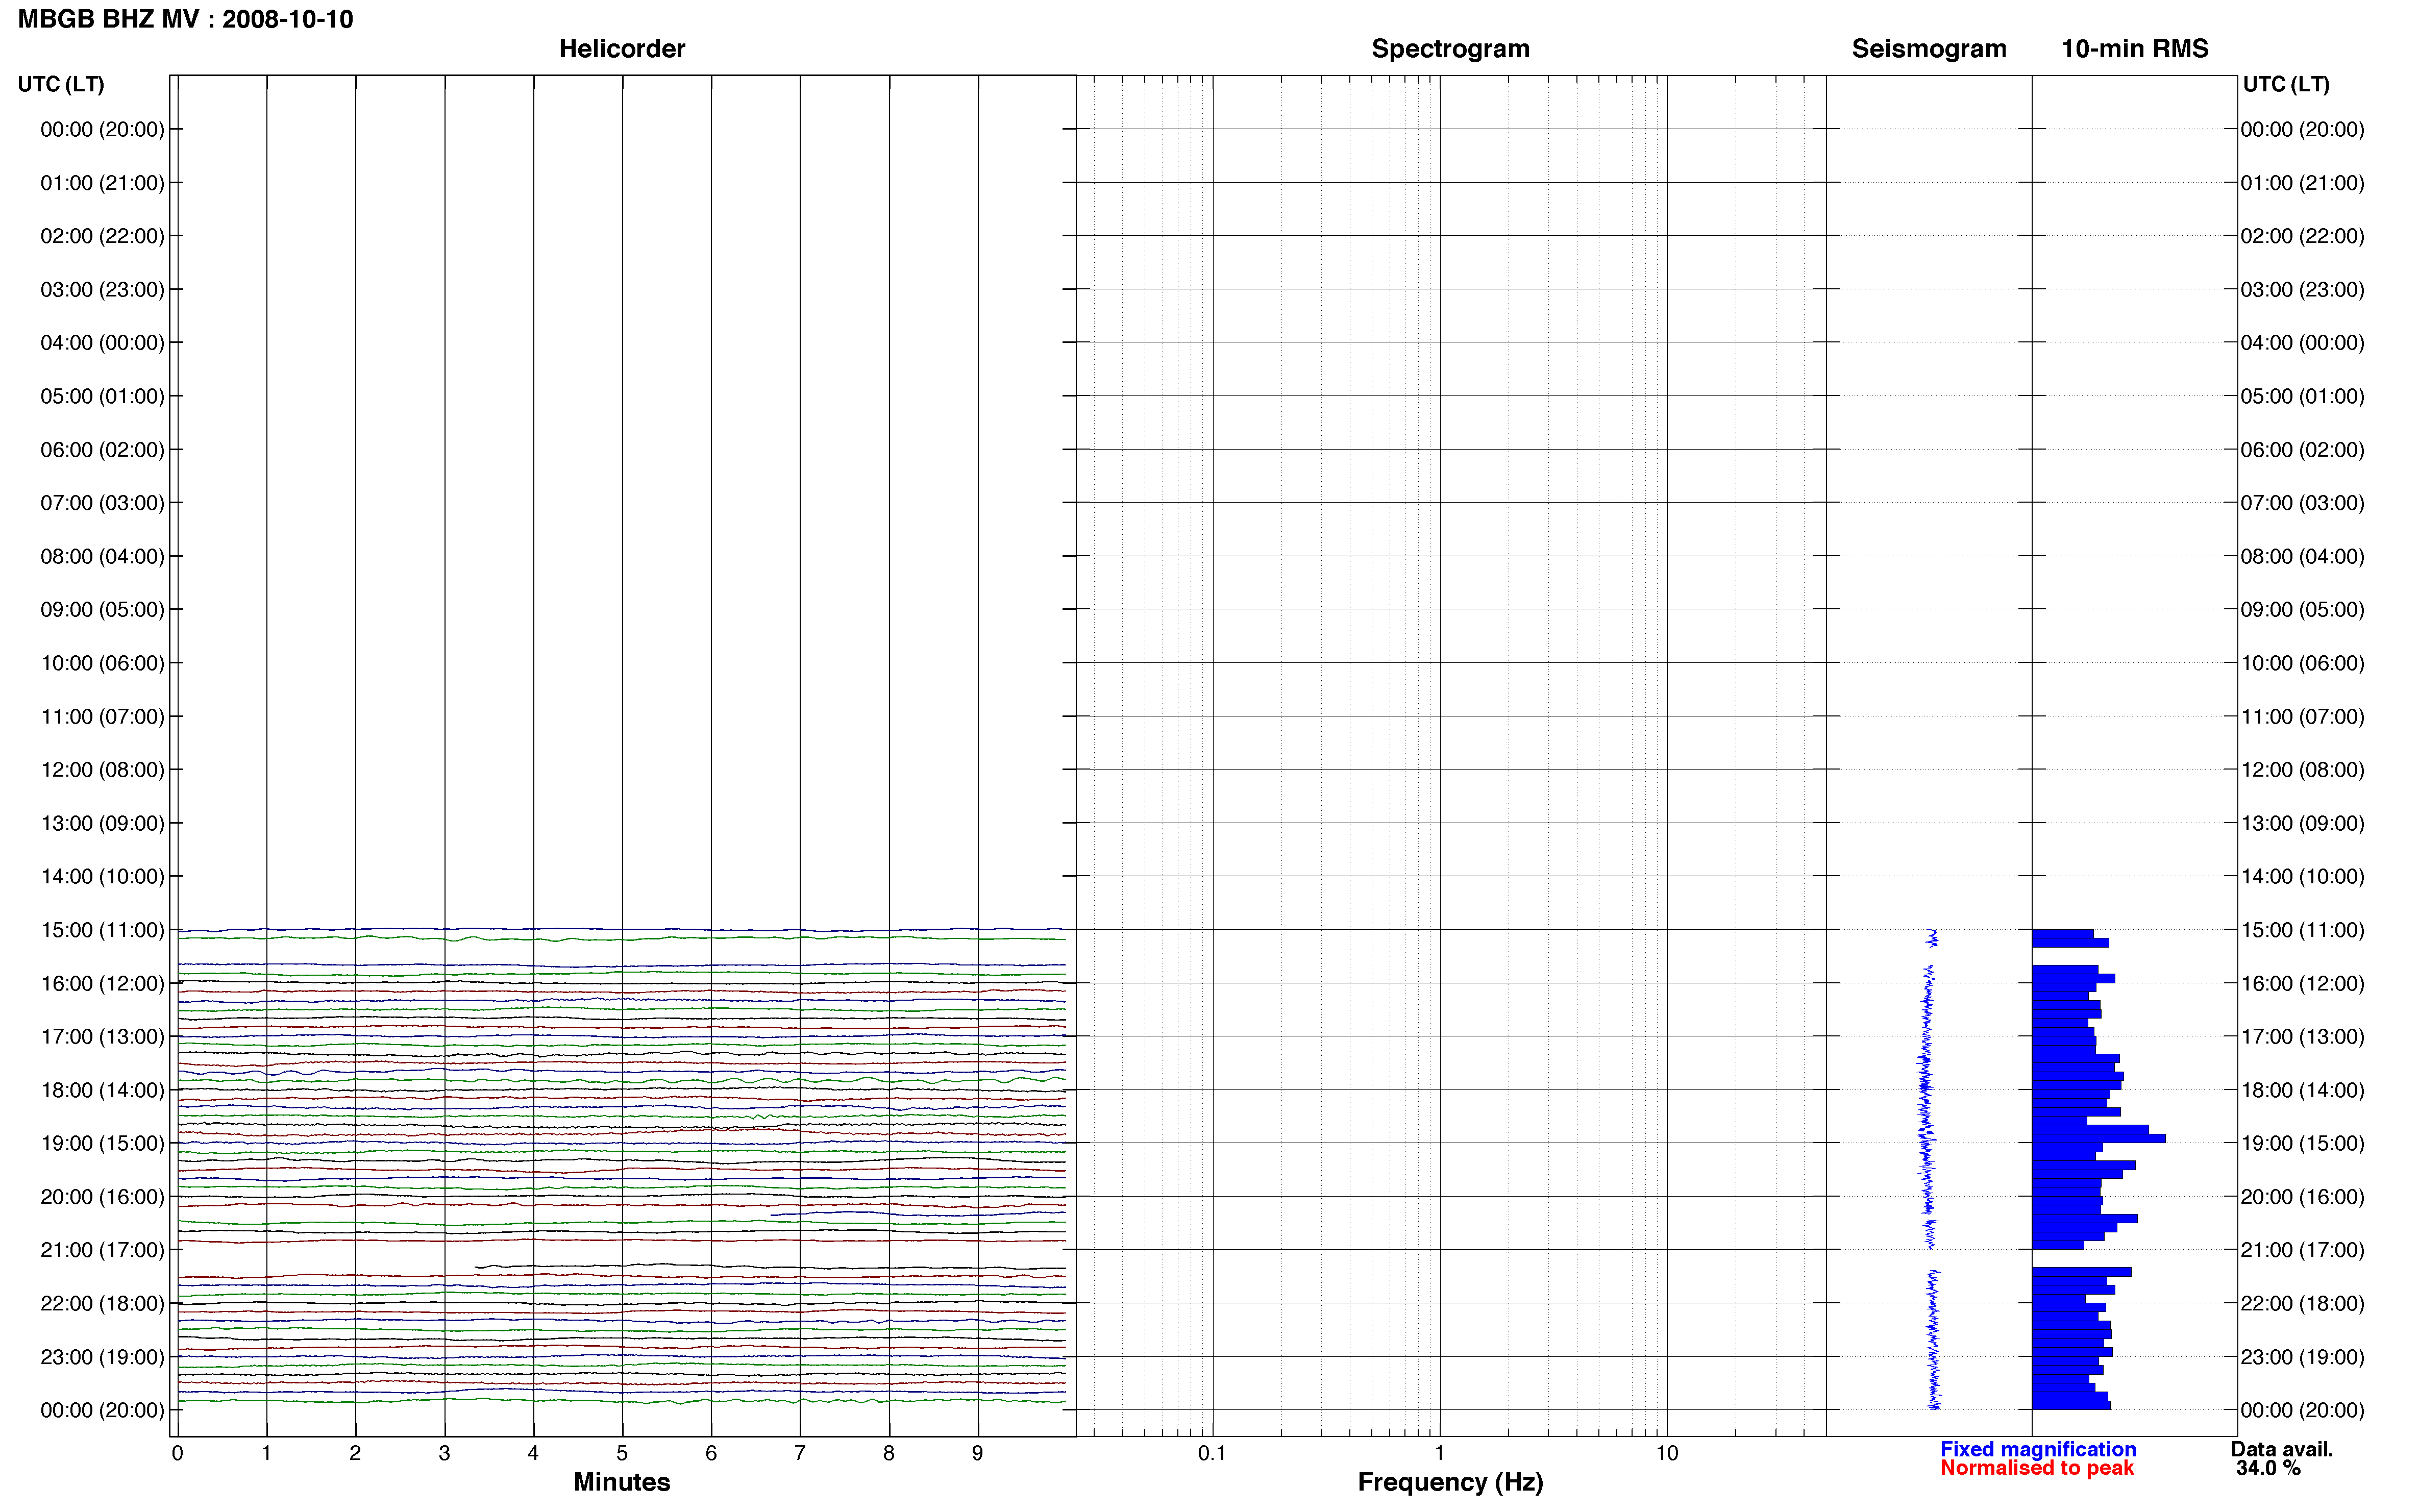Click the 0.1 tick on the frequency axis
The height and width of the screenshot is (1512, 2419).
pos(1212,1453)
